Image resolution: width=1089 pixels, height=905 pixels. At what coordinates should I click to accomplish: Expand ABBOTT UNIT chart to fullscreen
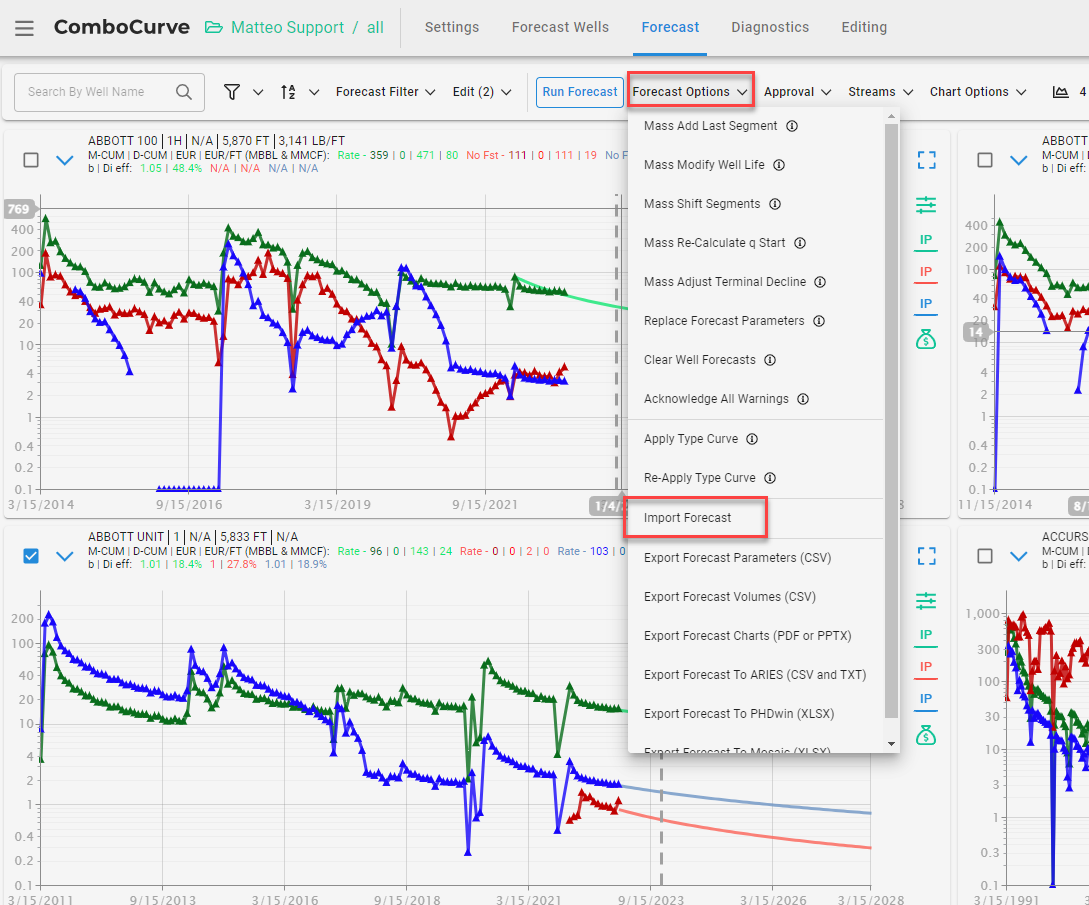(x=926, y=556)
